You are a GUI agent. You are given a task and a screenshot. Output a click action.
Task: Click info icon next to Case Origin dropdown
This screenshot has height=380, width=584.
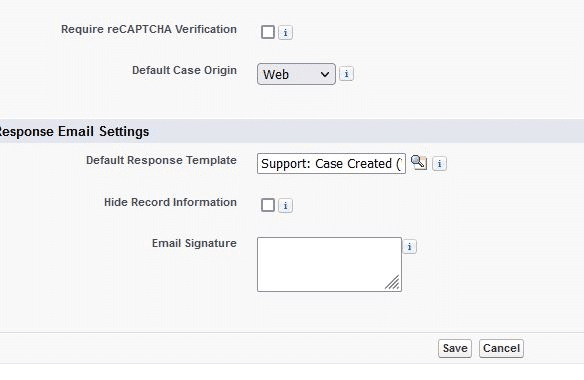tap(346, 74)
